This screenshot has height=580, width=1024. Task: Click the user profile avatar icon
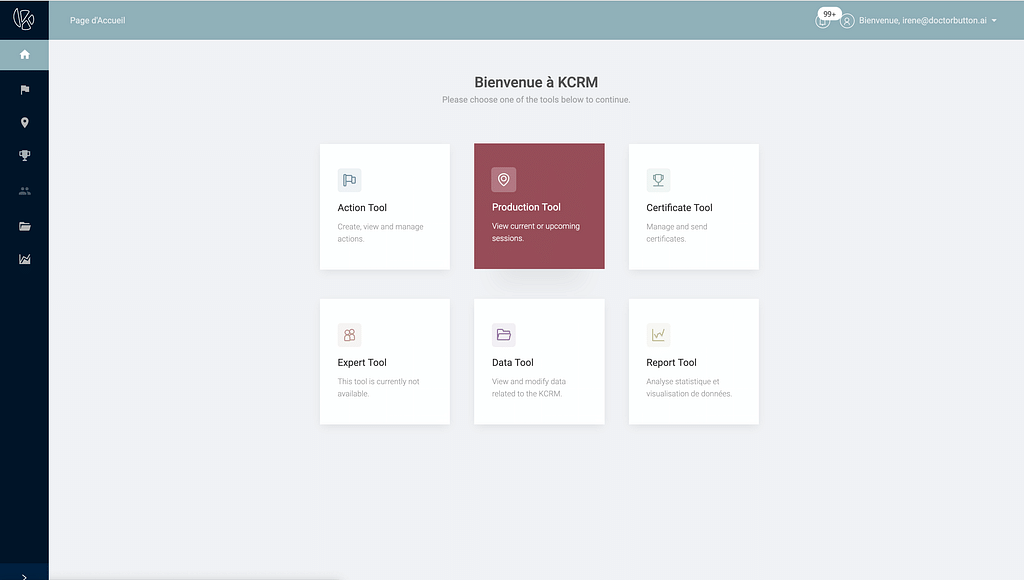pyautogui.click(x=847, y=21)
